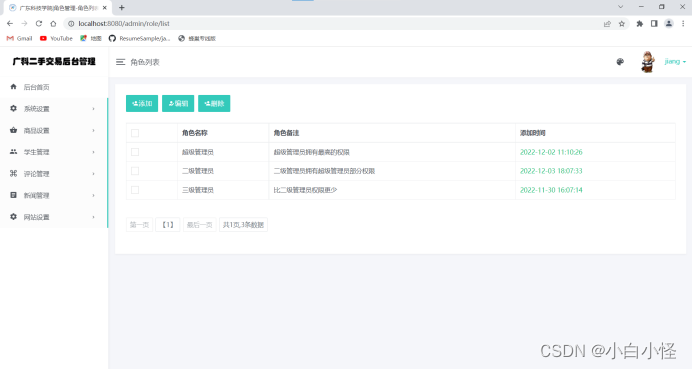The height and width of the screenshot is (369, 692).
Task: Click the share page icon in address bar
Action: click(x=607, y=24)
